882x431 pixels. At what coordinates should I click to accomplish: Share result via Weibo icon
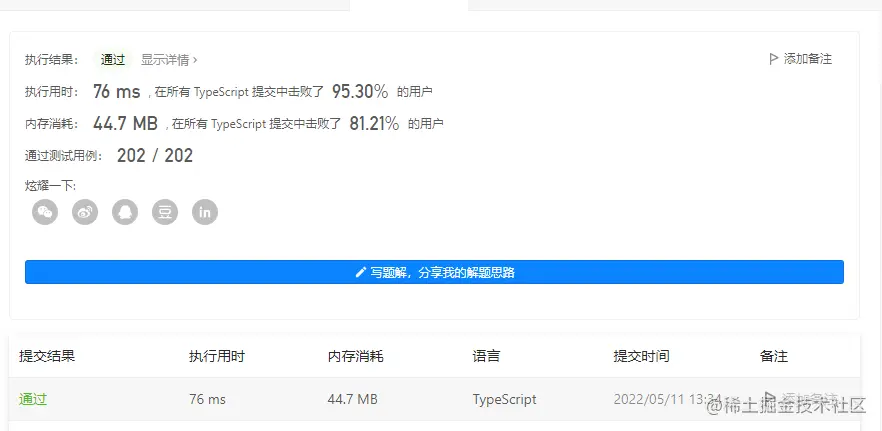[85, 212]
